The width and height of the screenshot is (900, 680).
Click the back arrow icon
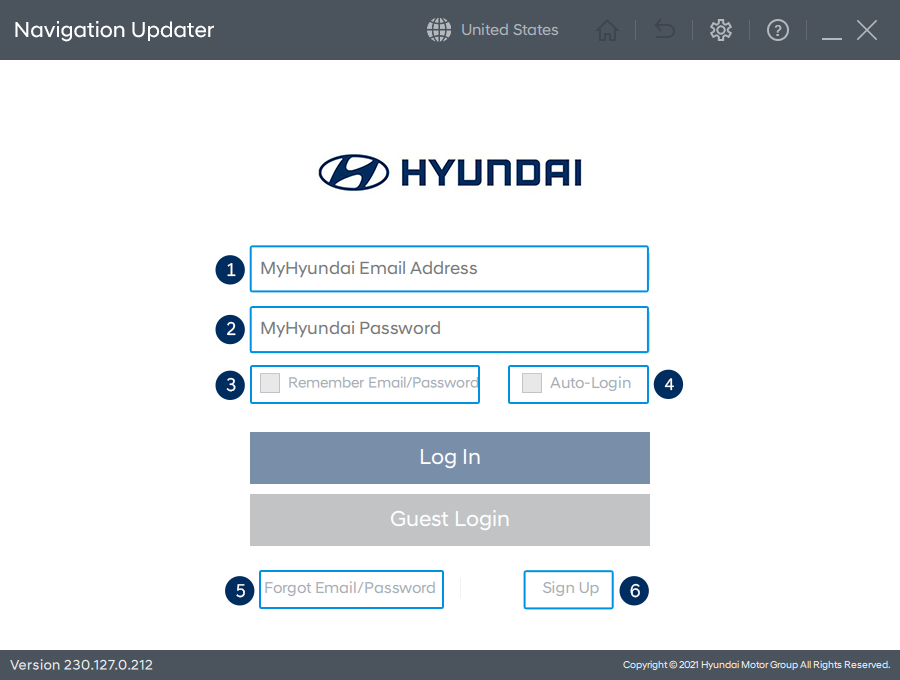[664, 31]
